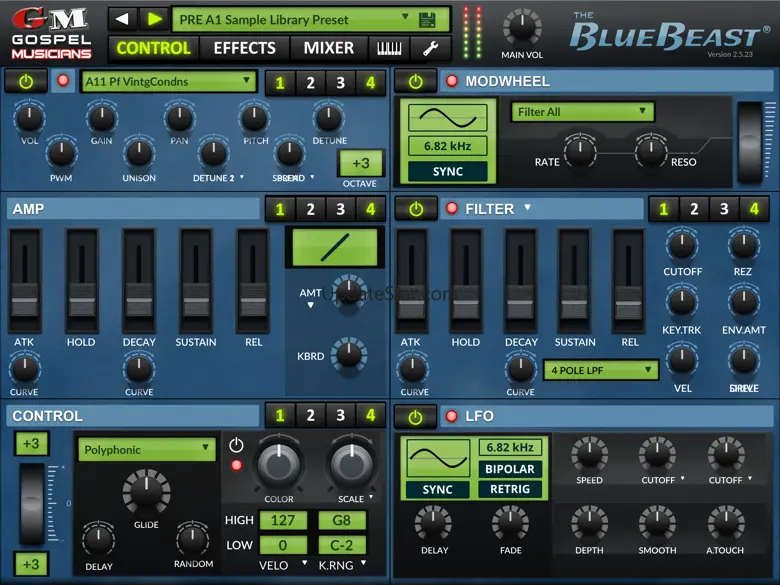Open the 4 POLE LPF filter type dropdown
780x585 pixels.
(x=600, y=370)
